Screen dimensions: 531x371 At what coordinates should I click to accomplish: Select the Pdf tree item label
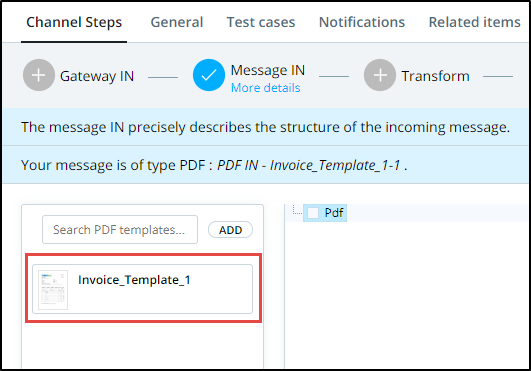334,213
